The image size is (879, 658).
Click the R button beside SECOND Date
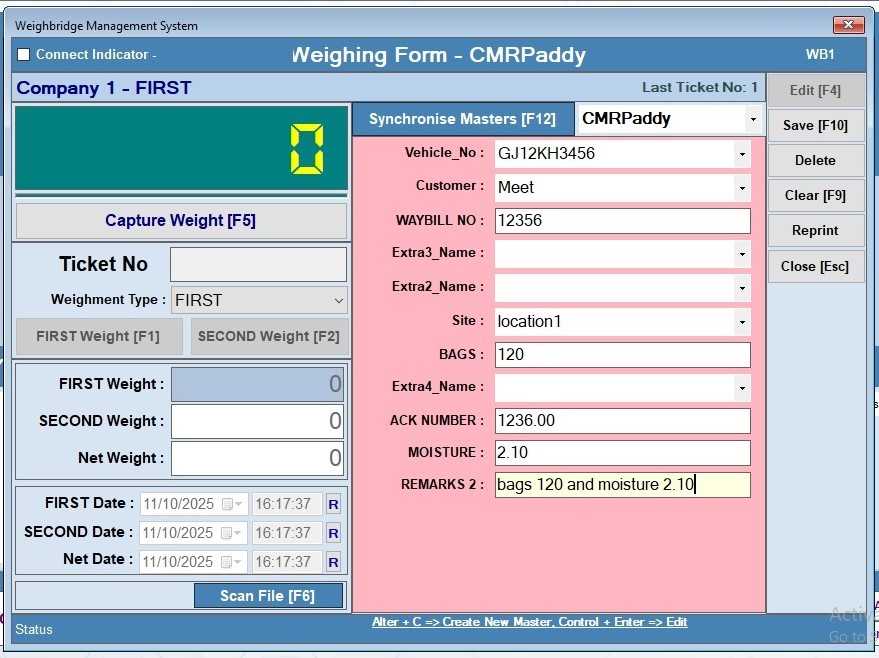tap(333, 533)
